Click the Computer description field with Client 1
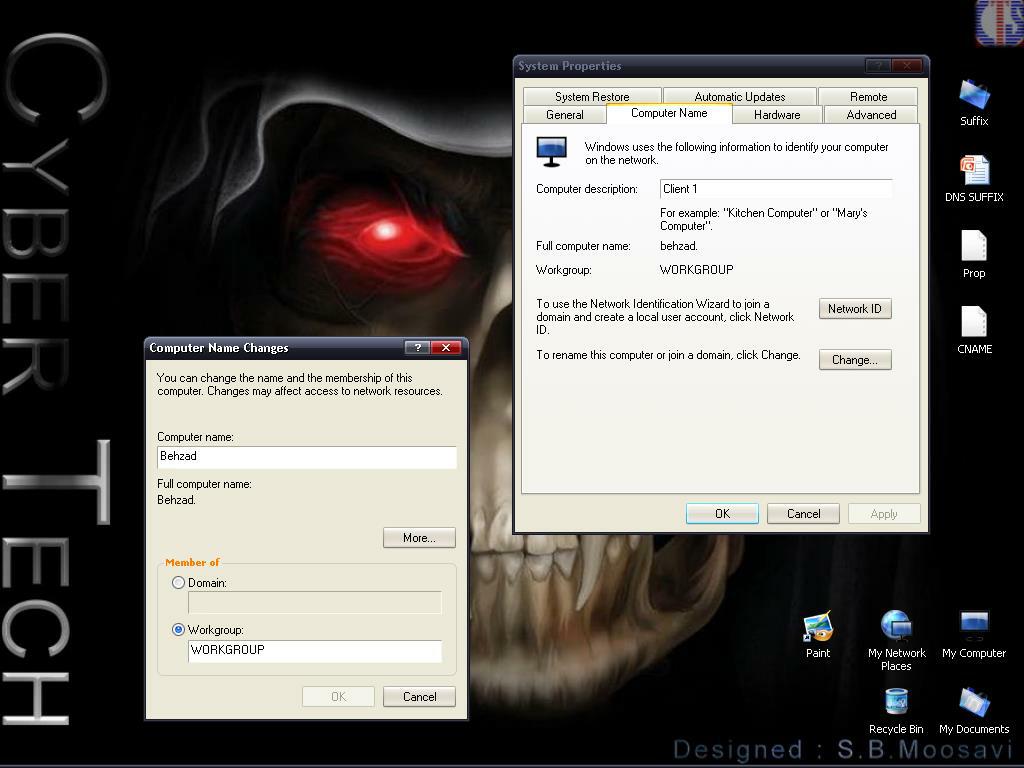This screenshot has width=1024, height=768. click(x=776, y=189)
